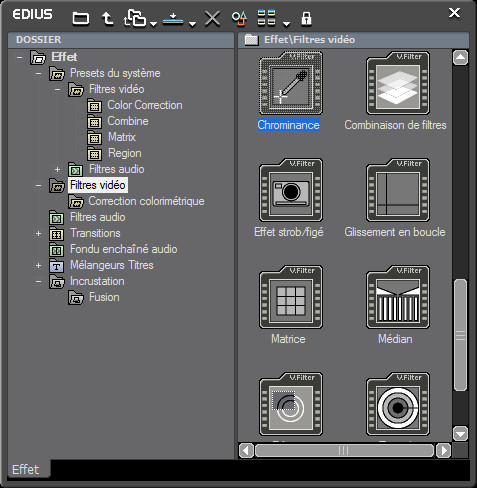Click the new folder icon in toolbar
This screenshot has width=477, height=488.
tap(81, 18)
